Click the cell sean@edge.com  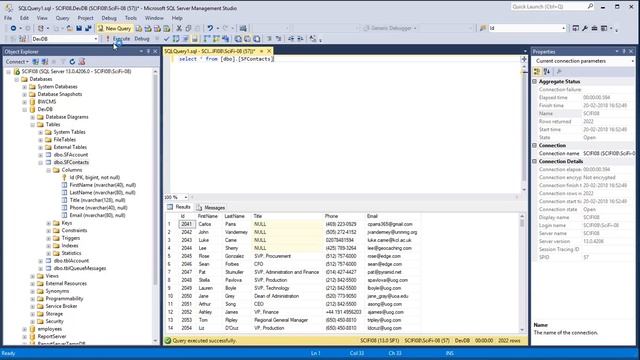pyautogui.click(x=384, y=264)
